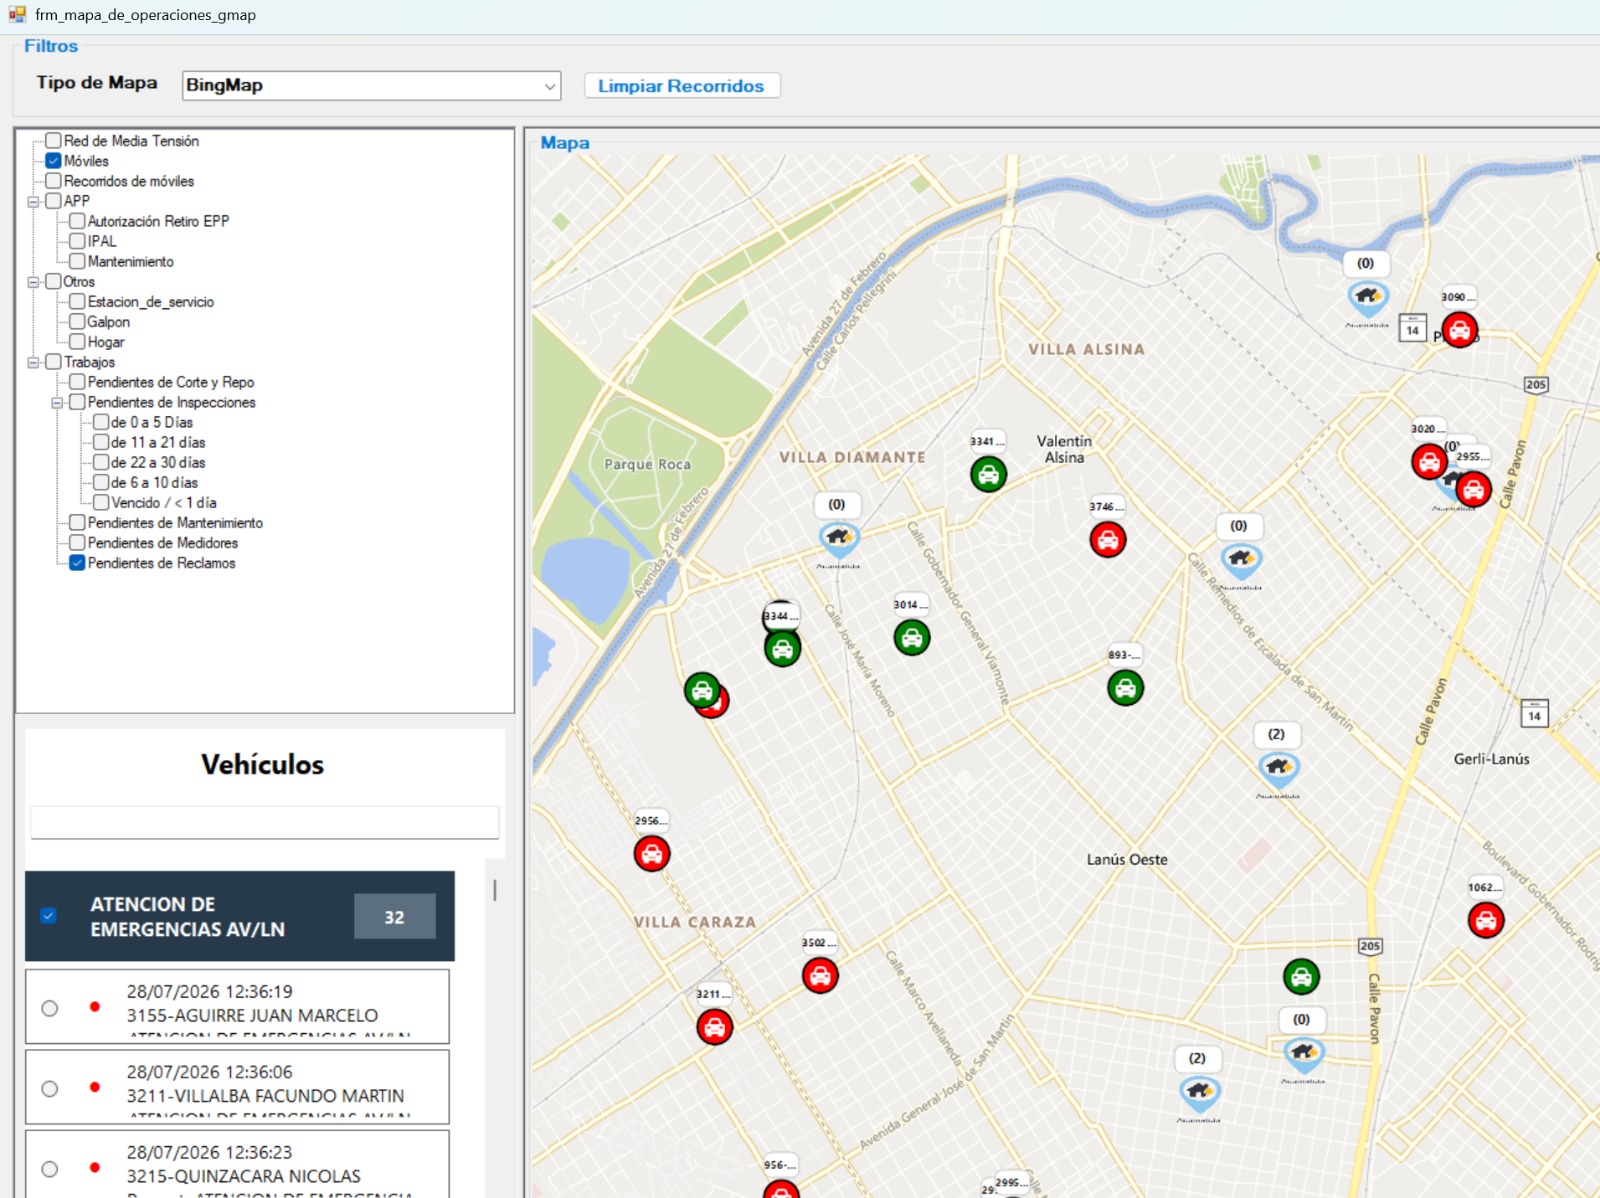The width and height of the screenshot is (1600, 1198).
Task: Enable Red de Media Tensión layer
Action: pos(54,141)
